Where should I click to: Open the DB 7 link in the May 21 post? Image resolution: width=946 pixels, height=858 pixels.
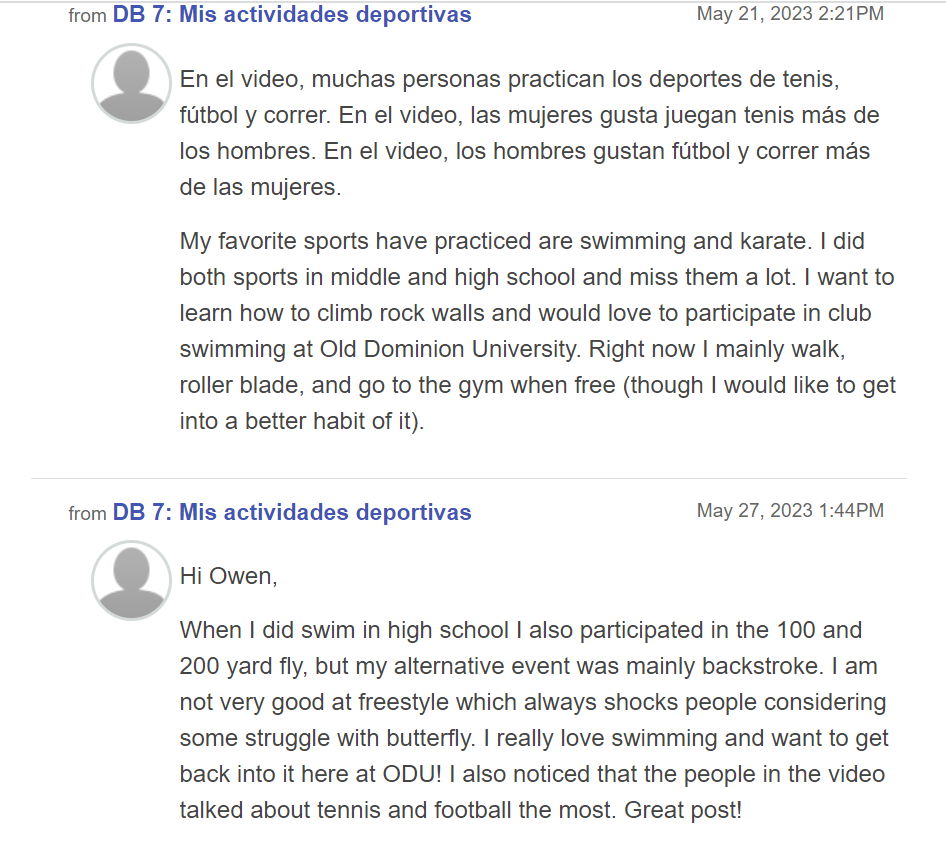[x=291, y=15]
